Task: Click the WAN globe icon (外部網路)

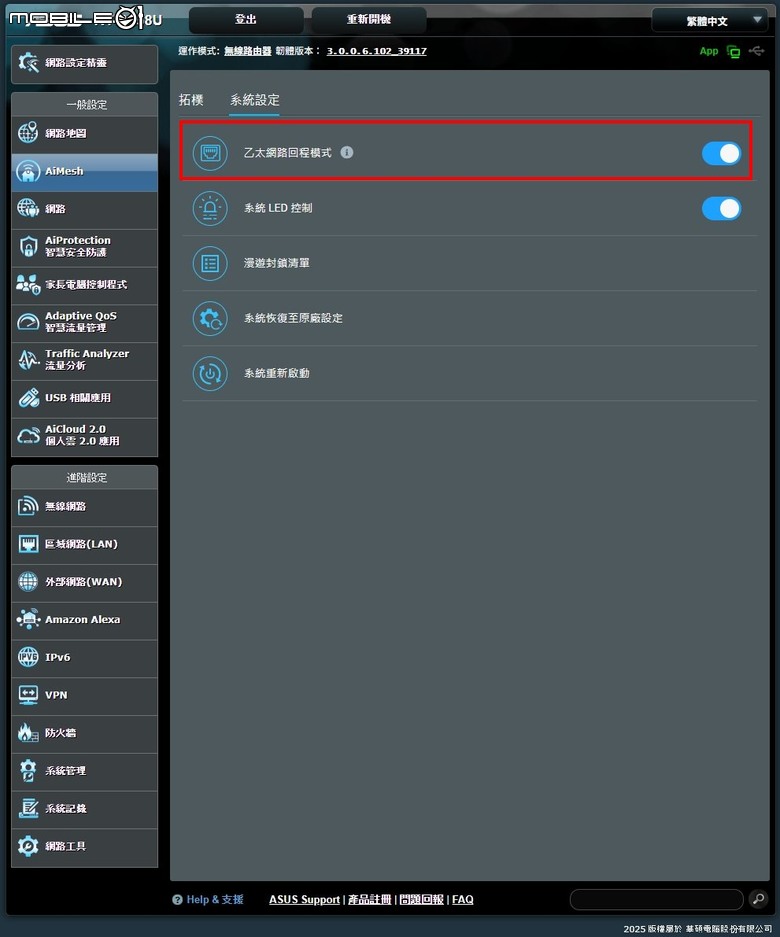Action: coord(28,581)
